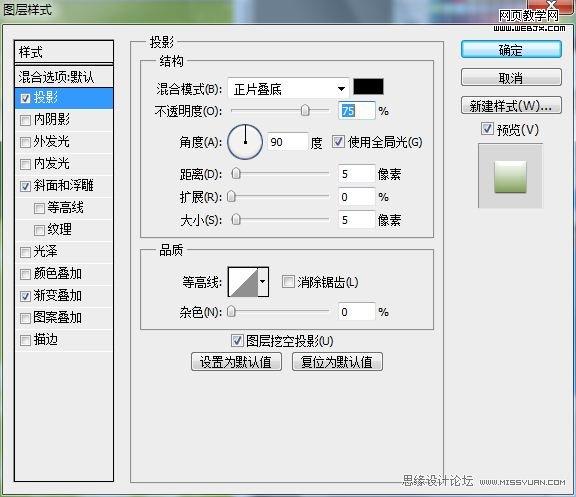This screenshot has height=497, width=576.
Task: Enable the 光泽 checkbox
Action: pyautogui.click(x=25, y=252)
